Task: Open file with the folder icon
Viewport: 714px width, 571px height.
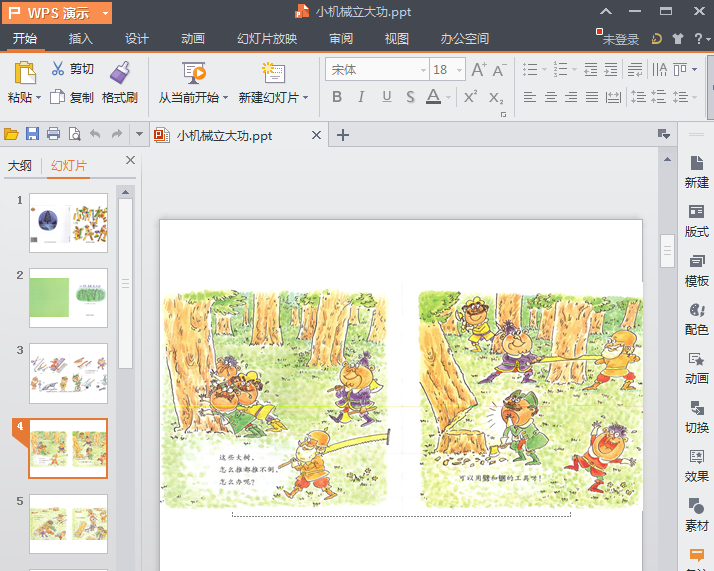Action: [11, 134]
